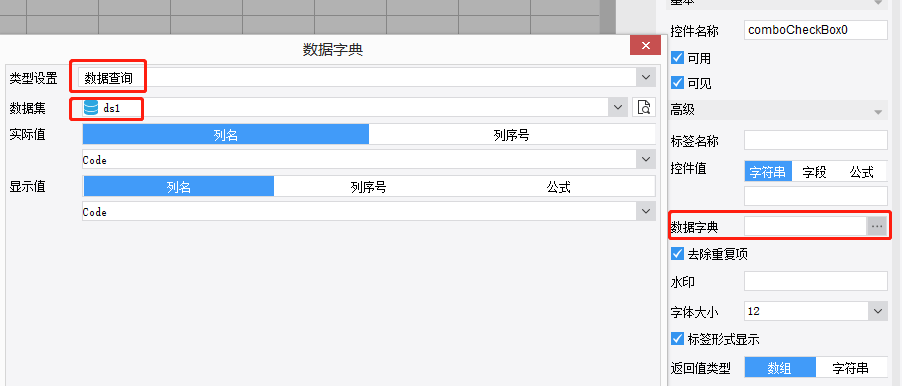Open the 显示值 Code column dropdown

[x=645, y=211]
